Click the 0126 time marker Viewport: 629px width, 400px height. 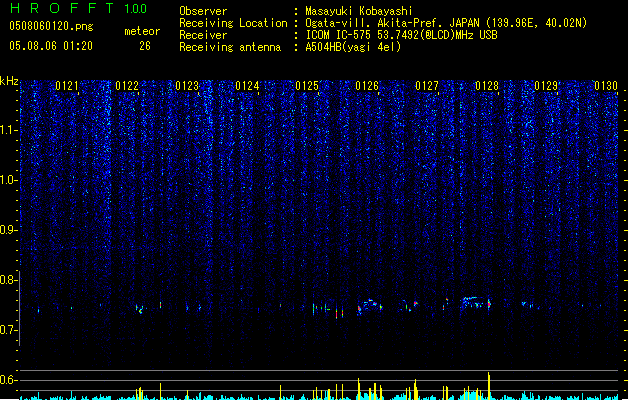pos(367,86)
